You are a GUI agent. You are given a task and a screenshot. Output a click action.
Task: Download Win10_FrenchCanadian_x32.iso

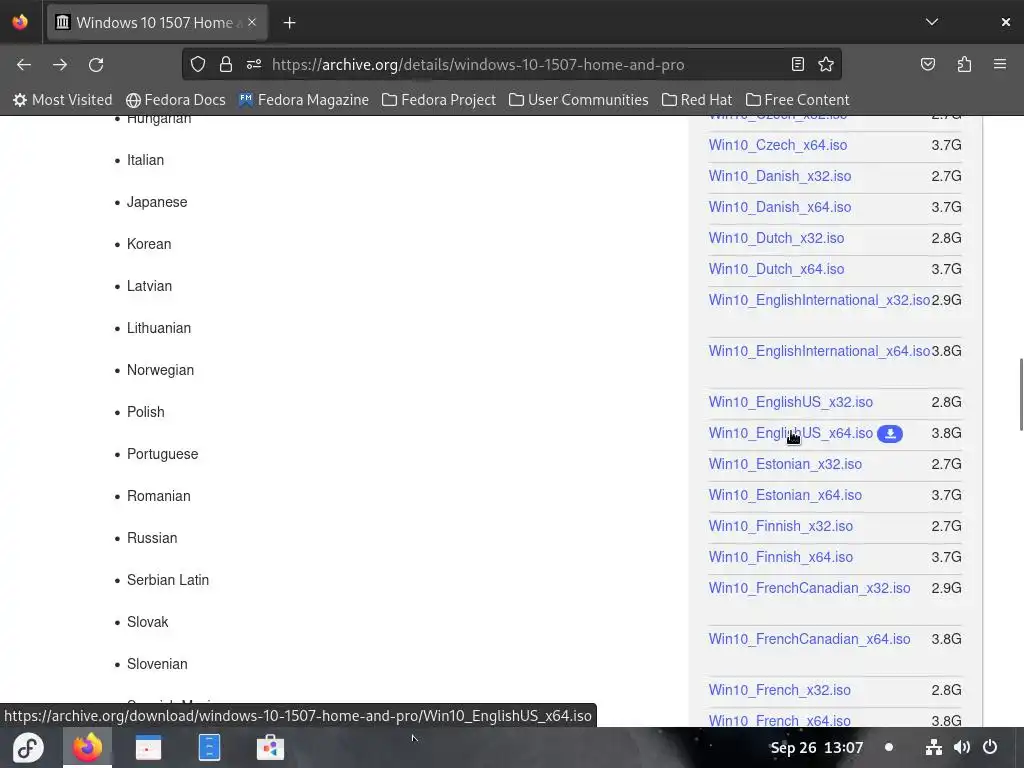click(809, 588)
